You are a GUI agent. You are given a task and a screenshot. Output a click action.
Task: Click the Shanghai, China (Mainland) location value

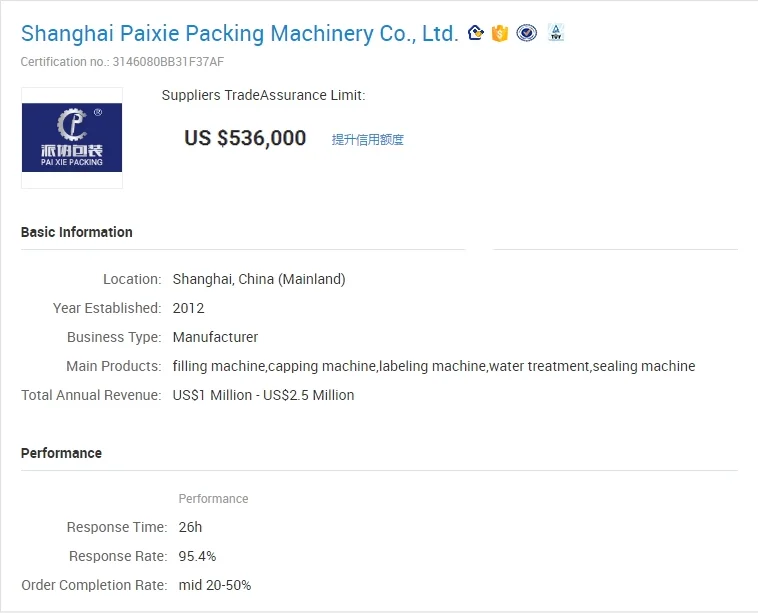259,279
